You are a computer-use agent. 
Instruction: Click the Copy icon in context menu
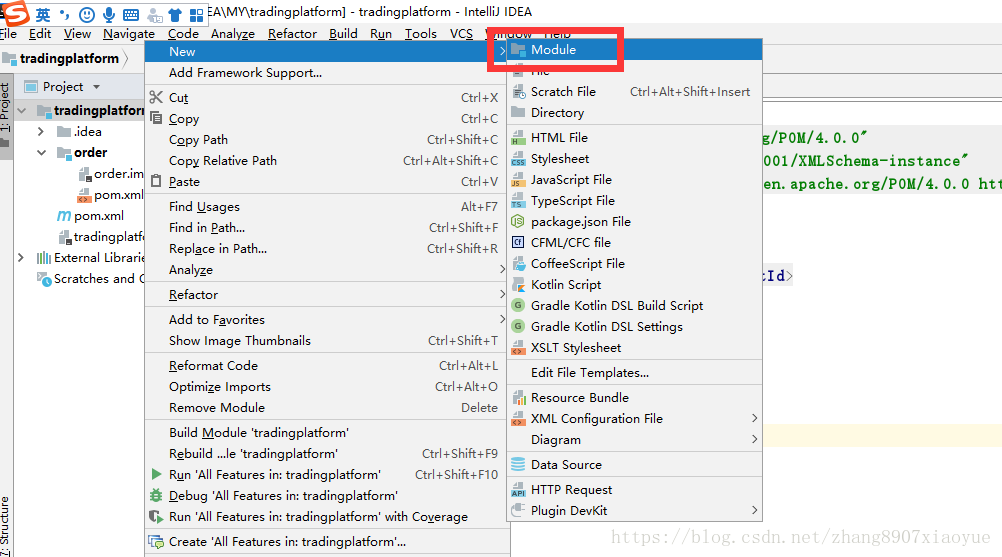[x=156, y=118]
